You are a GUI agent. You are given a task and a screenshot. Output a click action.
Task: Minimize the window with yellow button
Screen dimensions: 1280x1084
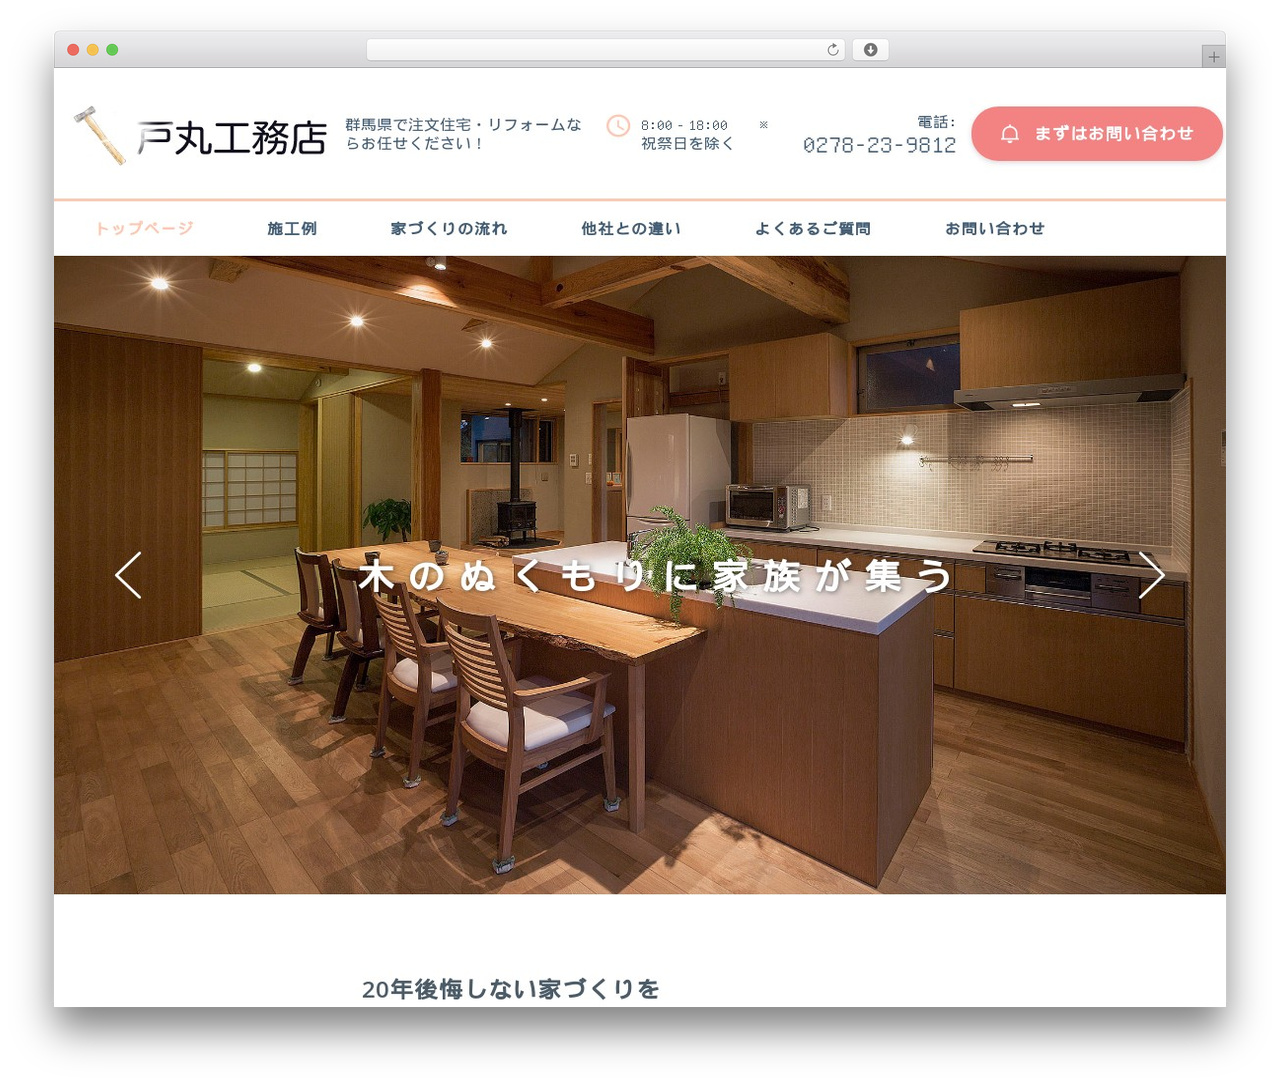click(x=92, y=50)
